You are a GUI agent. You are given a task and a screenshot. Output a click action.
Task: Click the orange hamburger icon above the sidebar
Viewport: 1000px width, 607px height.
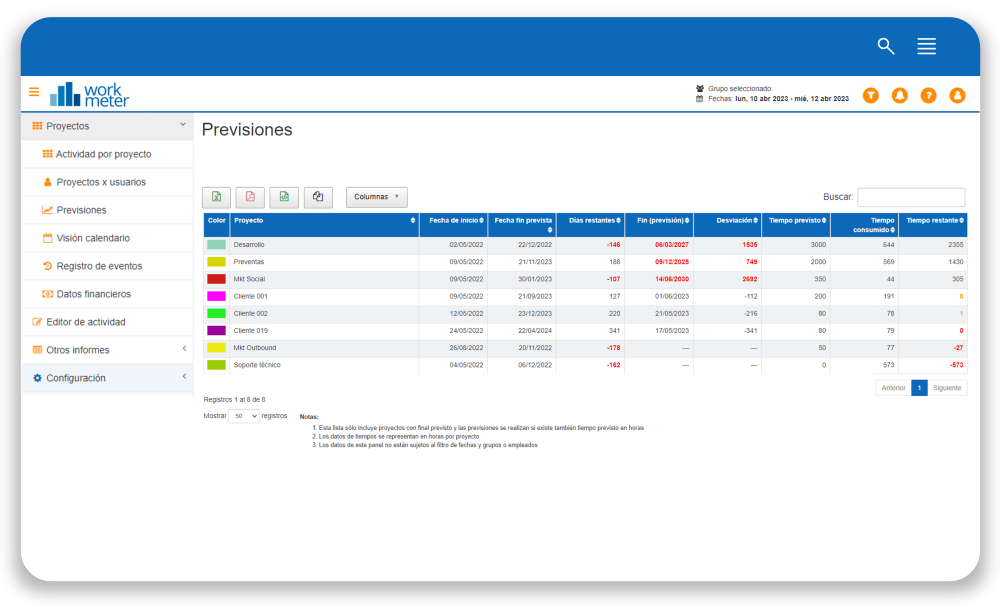point(33,91)
